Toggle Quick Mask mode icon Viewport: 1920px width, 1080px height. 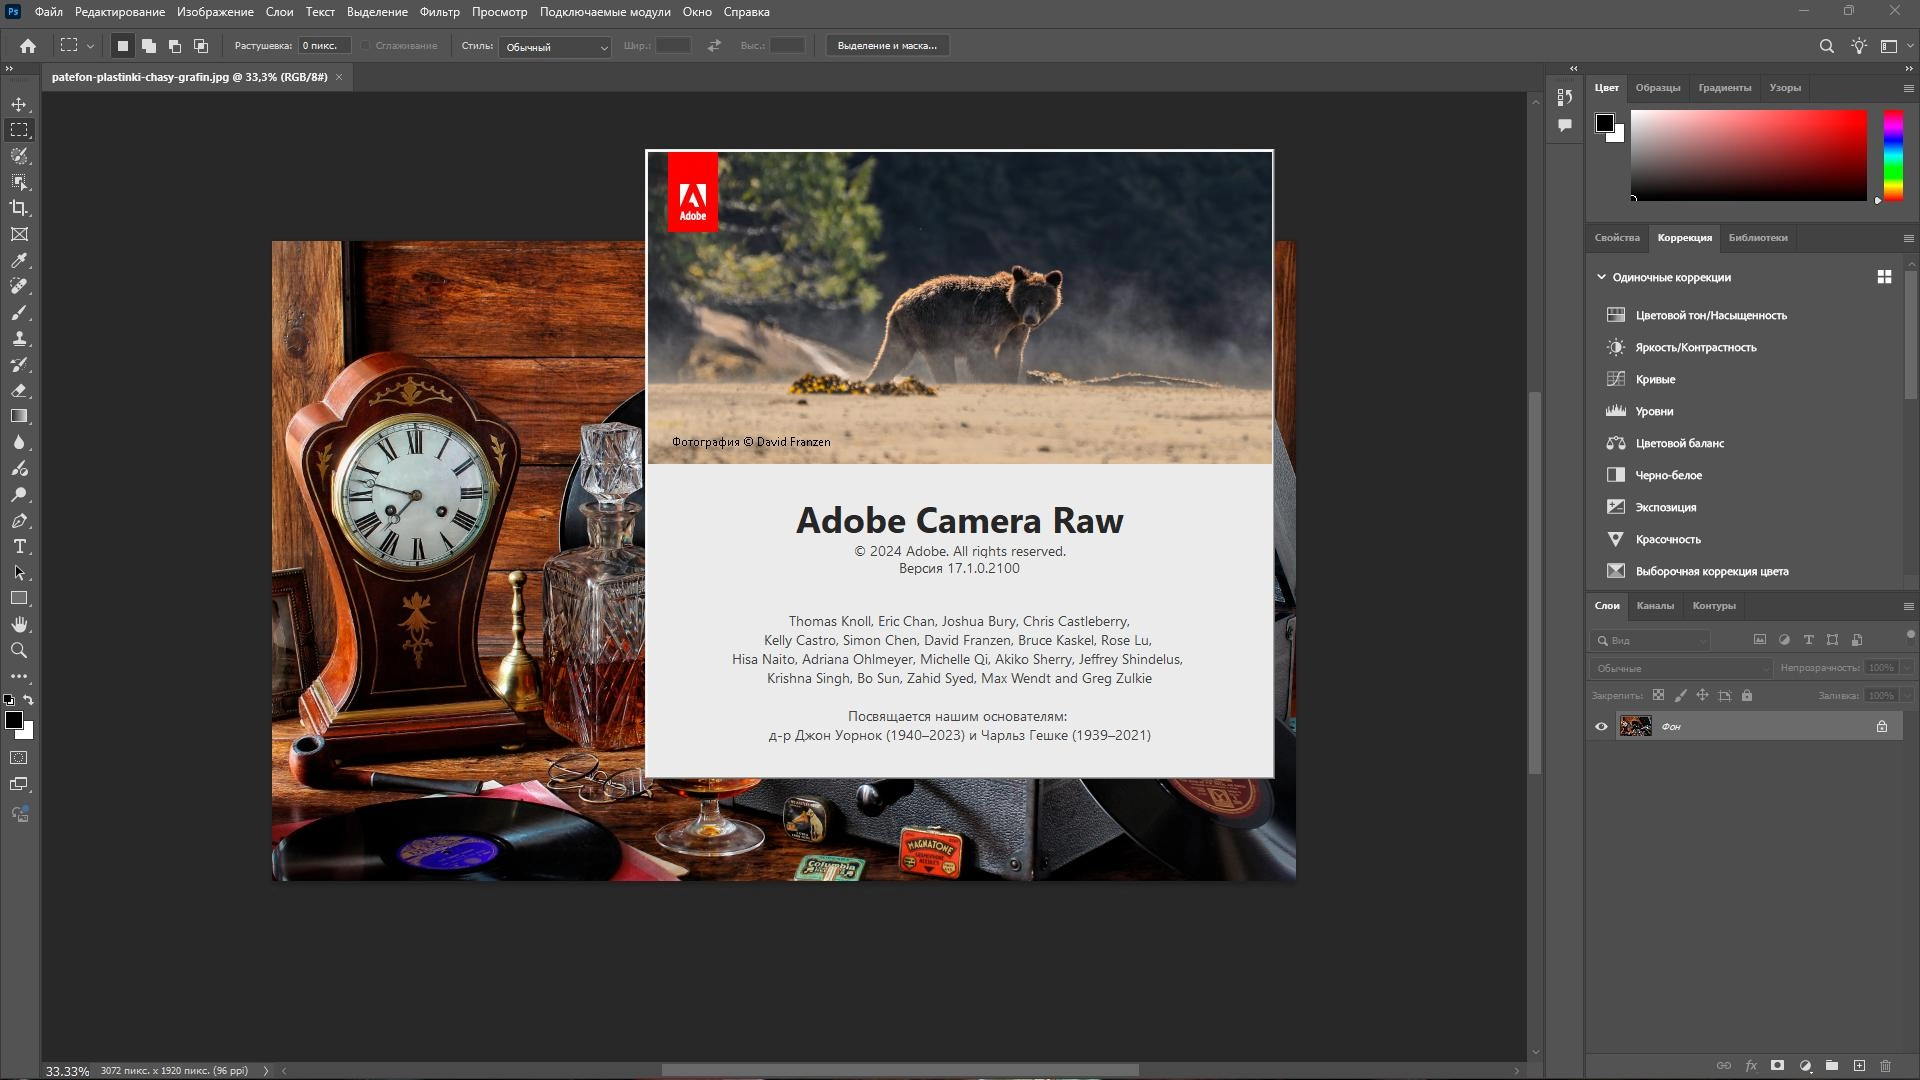tap(19, 758)
